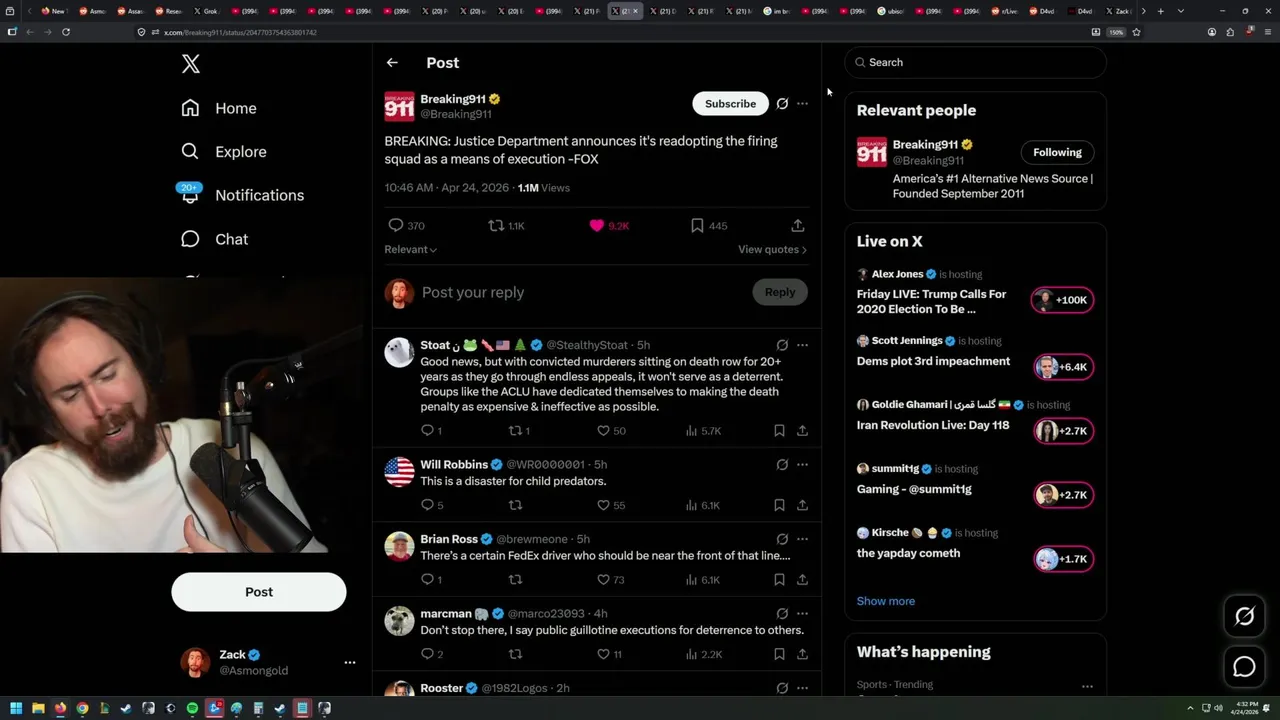The height and width of the screenshot is (720, 1280).
Task: Click the large Post button
Action: (259, 592)
